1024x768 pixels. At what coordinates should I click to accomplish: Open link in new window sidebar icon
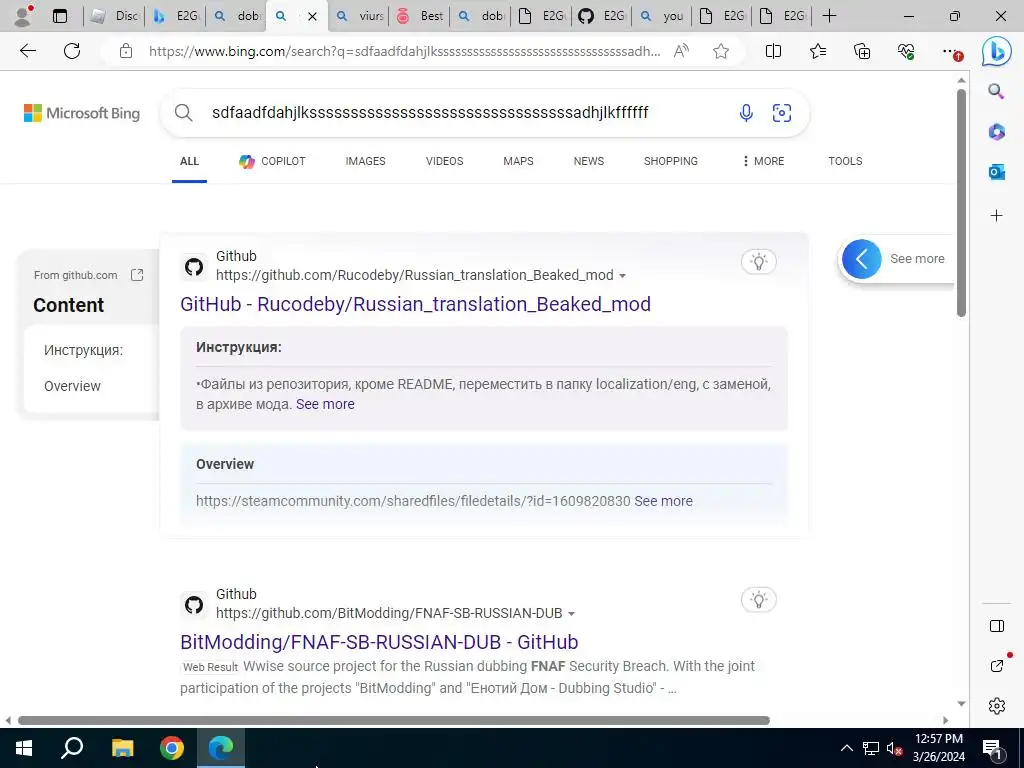(997, 665)
